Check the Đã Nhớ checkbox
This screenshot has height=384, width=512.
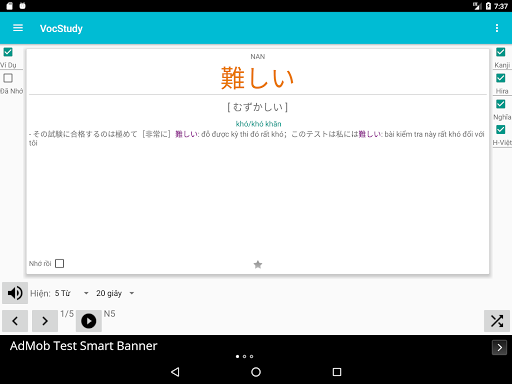pos(8,78)
